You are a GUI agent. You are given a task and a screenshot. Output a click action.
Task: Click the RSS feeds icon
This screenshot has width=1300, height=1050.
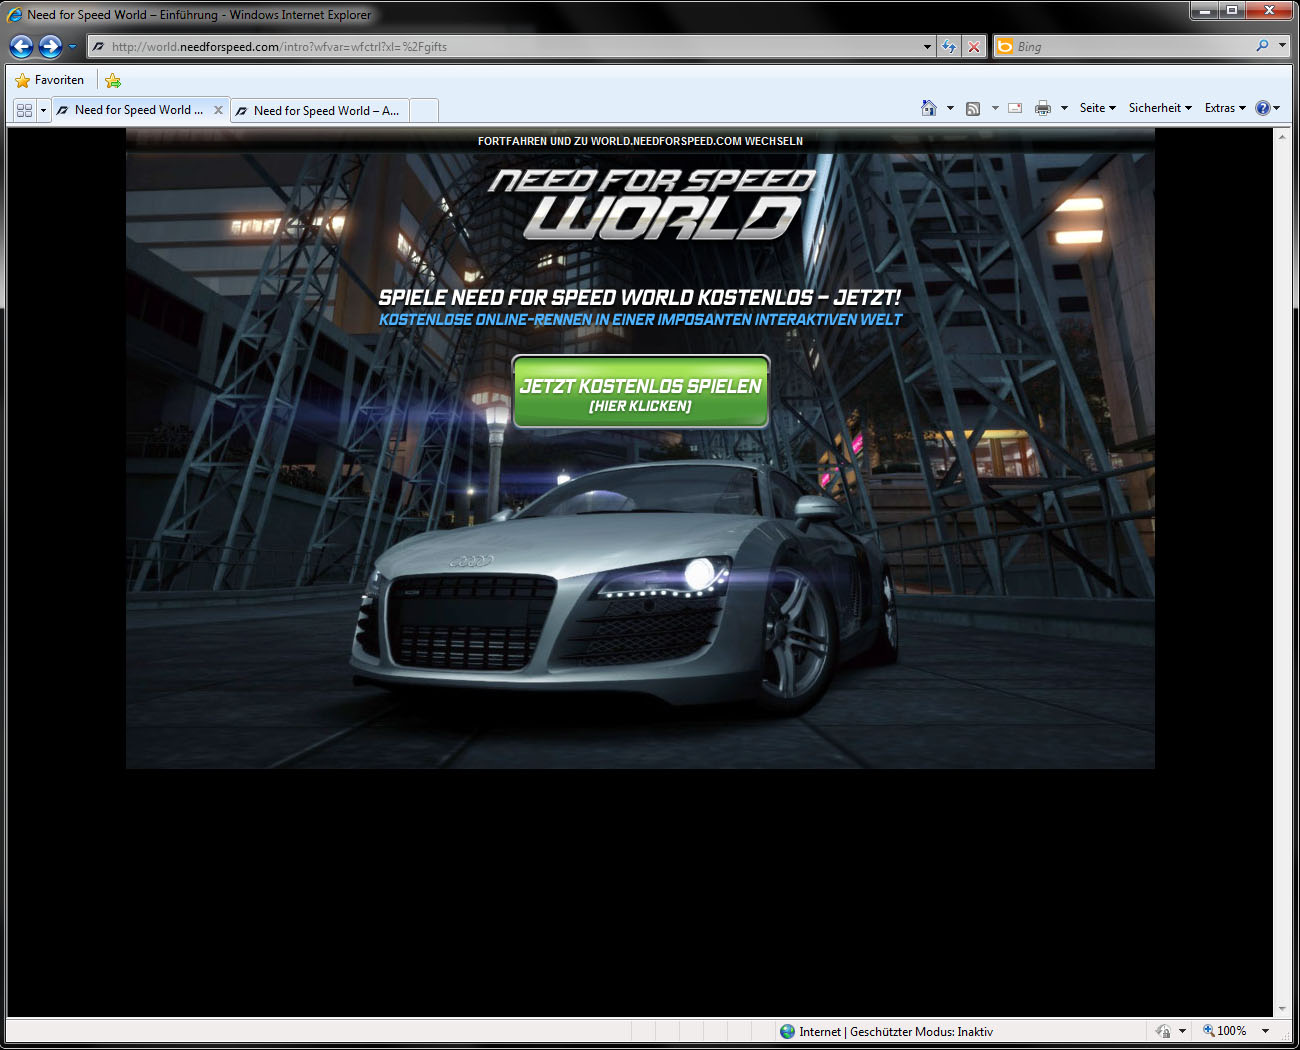[973, 108]
